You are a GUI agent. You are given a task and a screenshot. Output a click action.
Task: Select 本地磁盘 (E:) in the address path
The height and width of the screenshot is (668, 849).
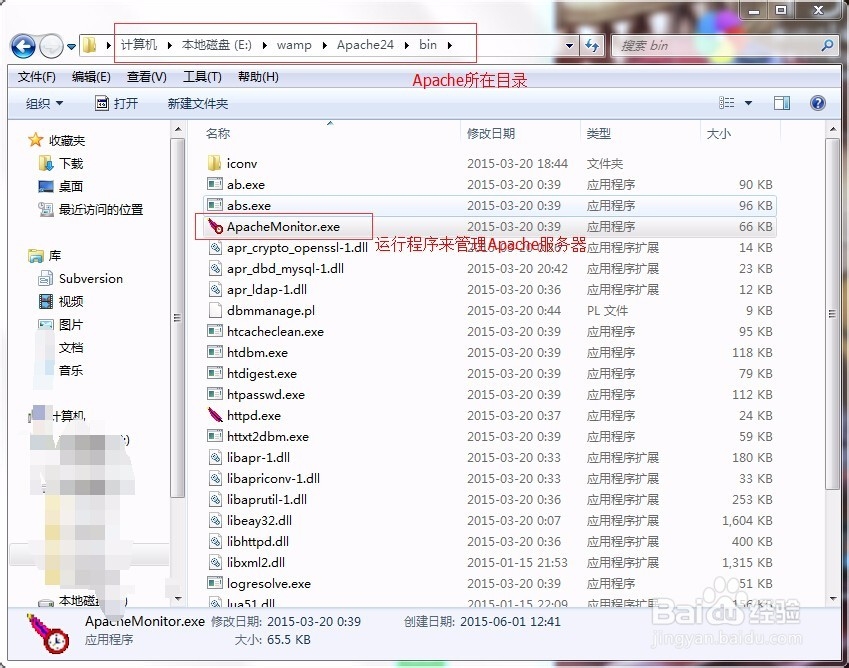(217, 45)
